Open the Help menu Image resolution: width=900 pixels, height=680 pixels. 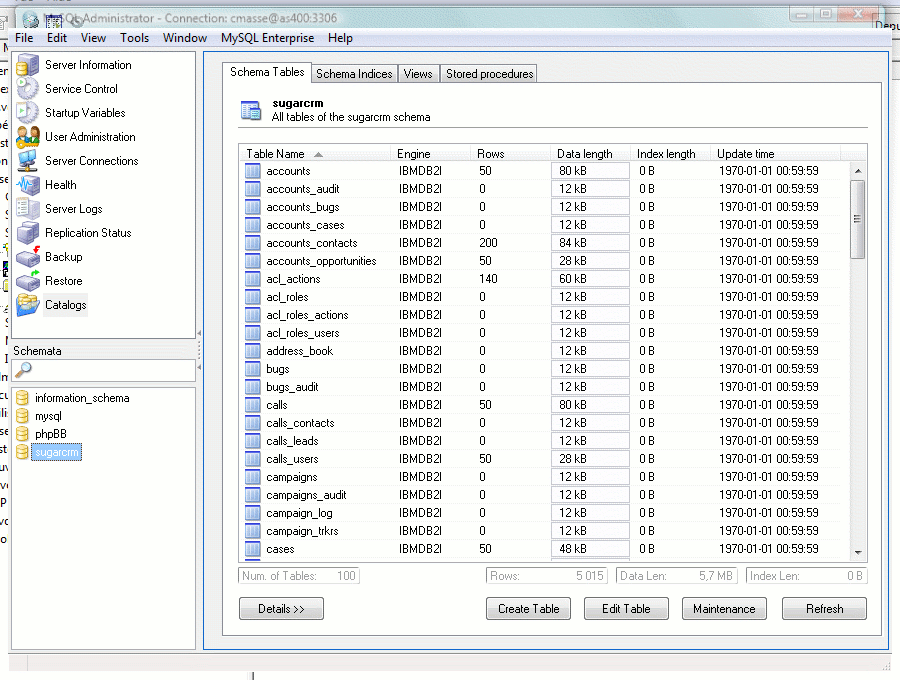point(340,38)
